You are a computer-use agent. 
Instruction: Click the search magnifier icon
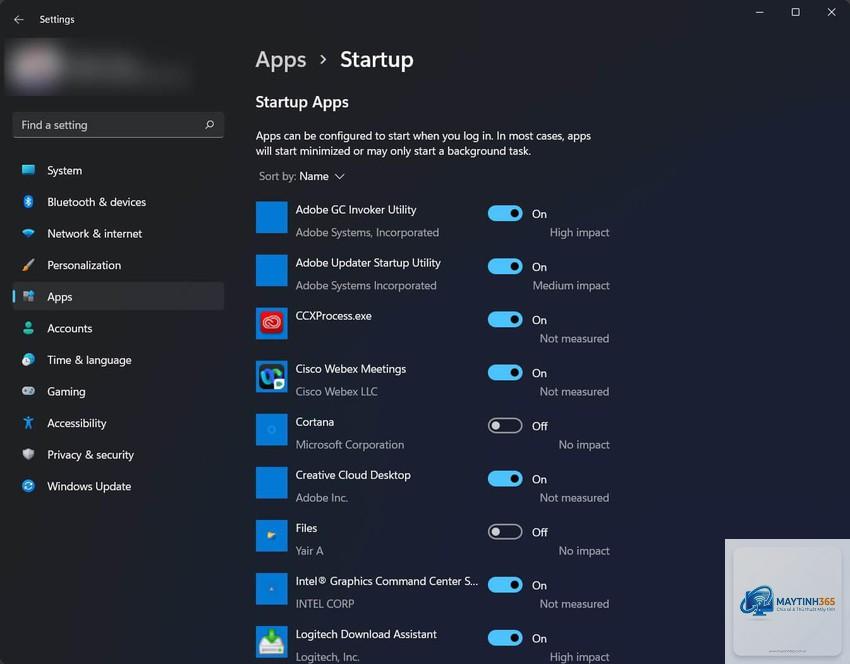[x=210, y=125]
